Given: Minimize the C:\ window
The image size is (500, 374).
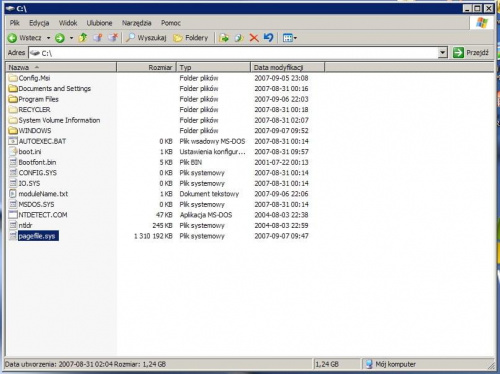Looking at the screenshot, I should (x=467, y=8).
